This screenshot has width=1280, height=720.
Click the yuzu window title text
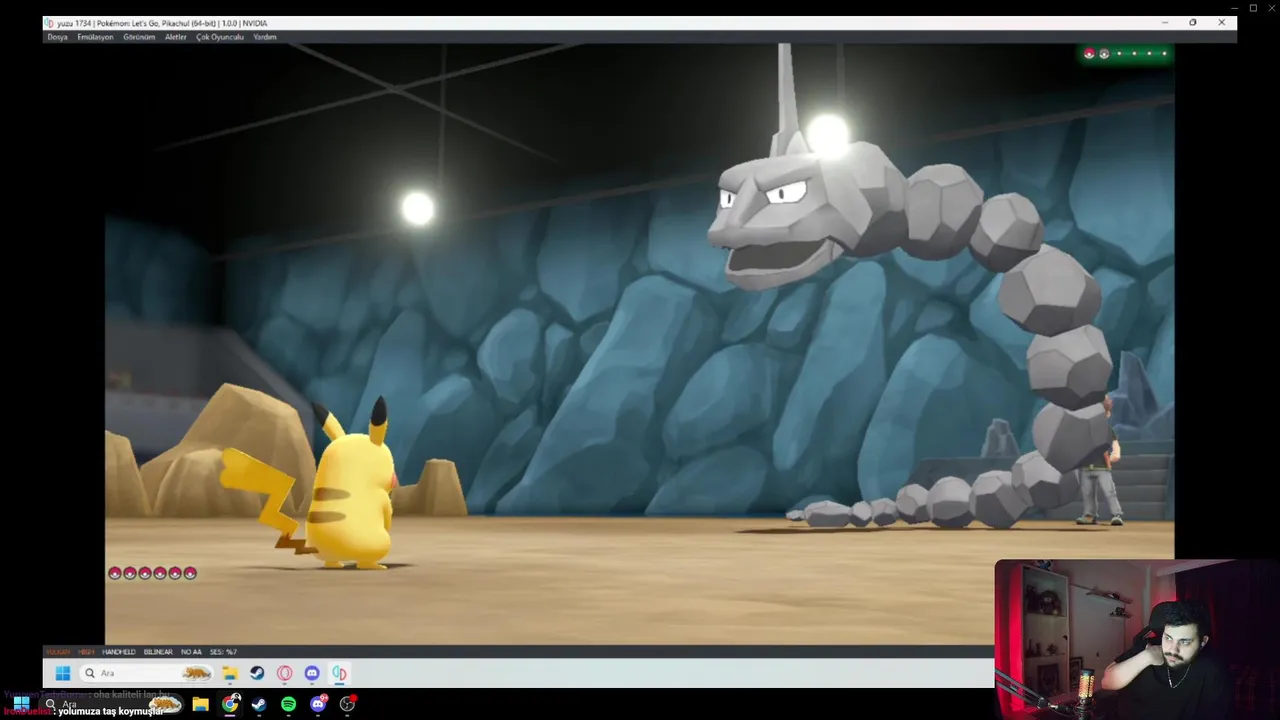point(162,23)
